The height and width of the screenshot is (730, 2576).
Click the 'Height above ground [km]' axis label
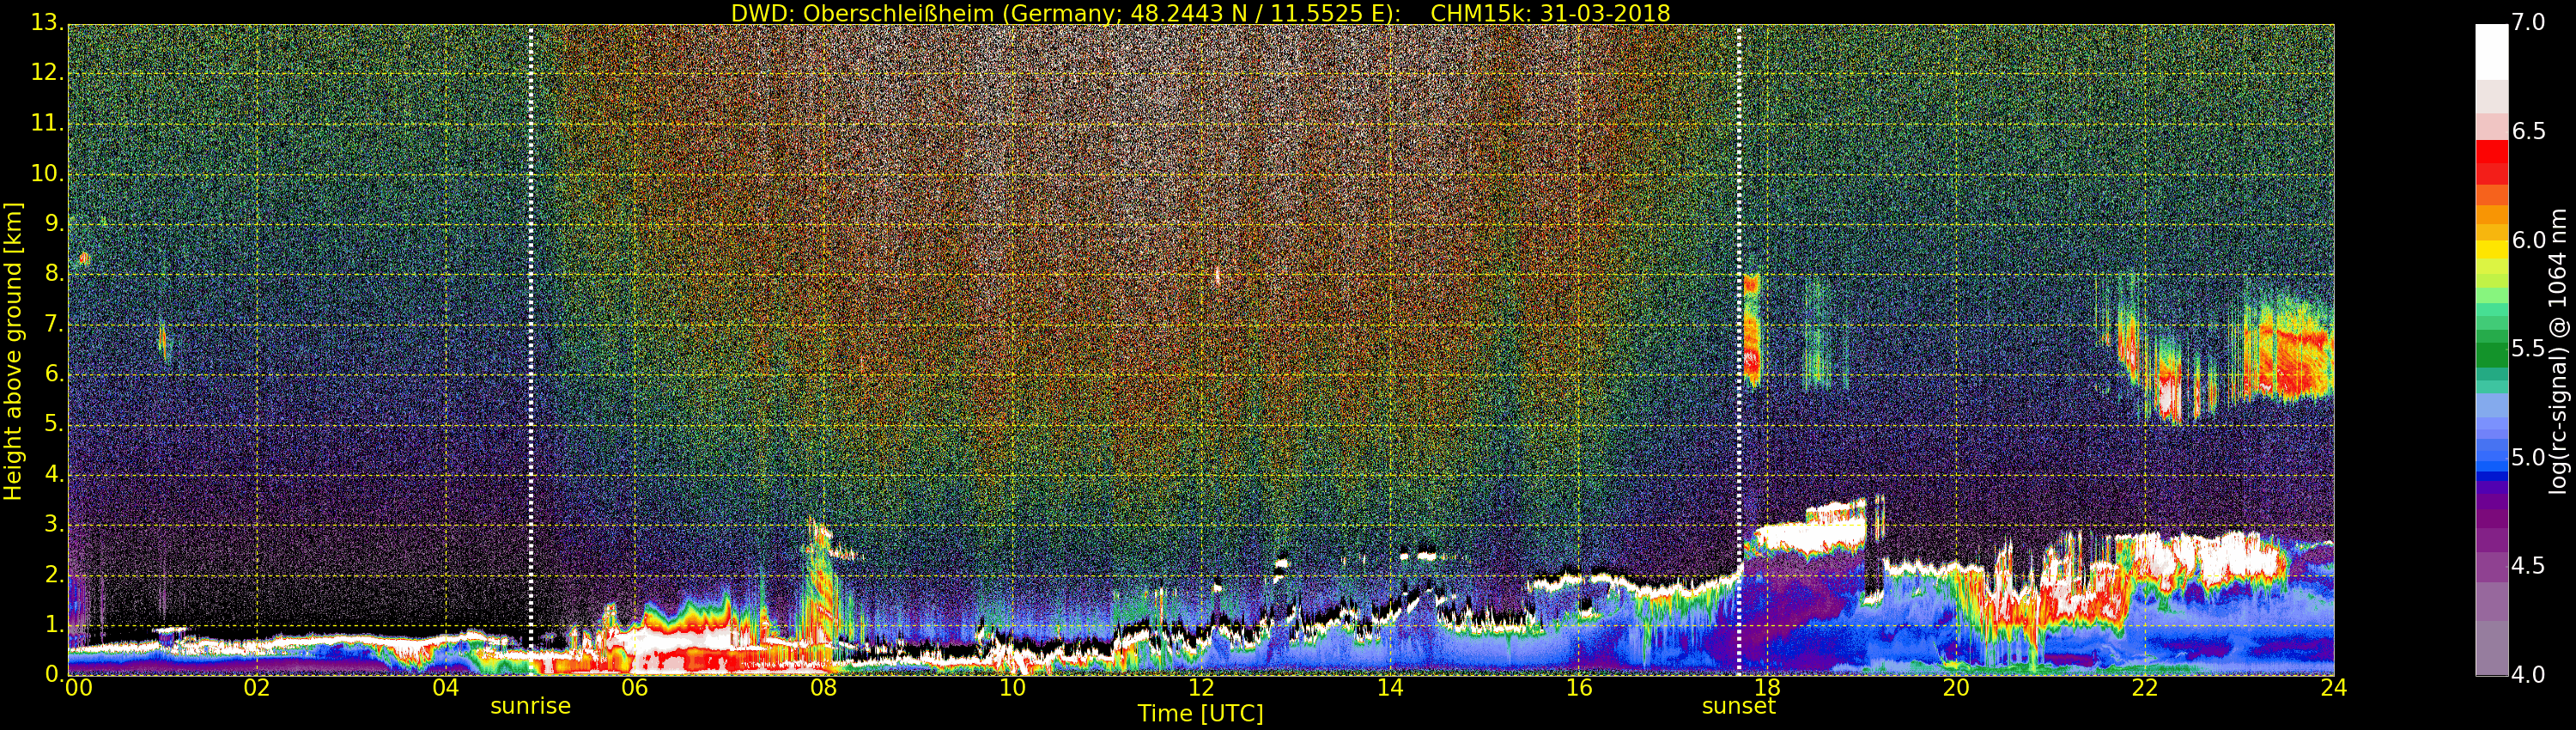(x=13, y=351)
